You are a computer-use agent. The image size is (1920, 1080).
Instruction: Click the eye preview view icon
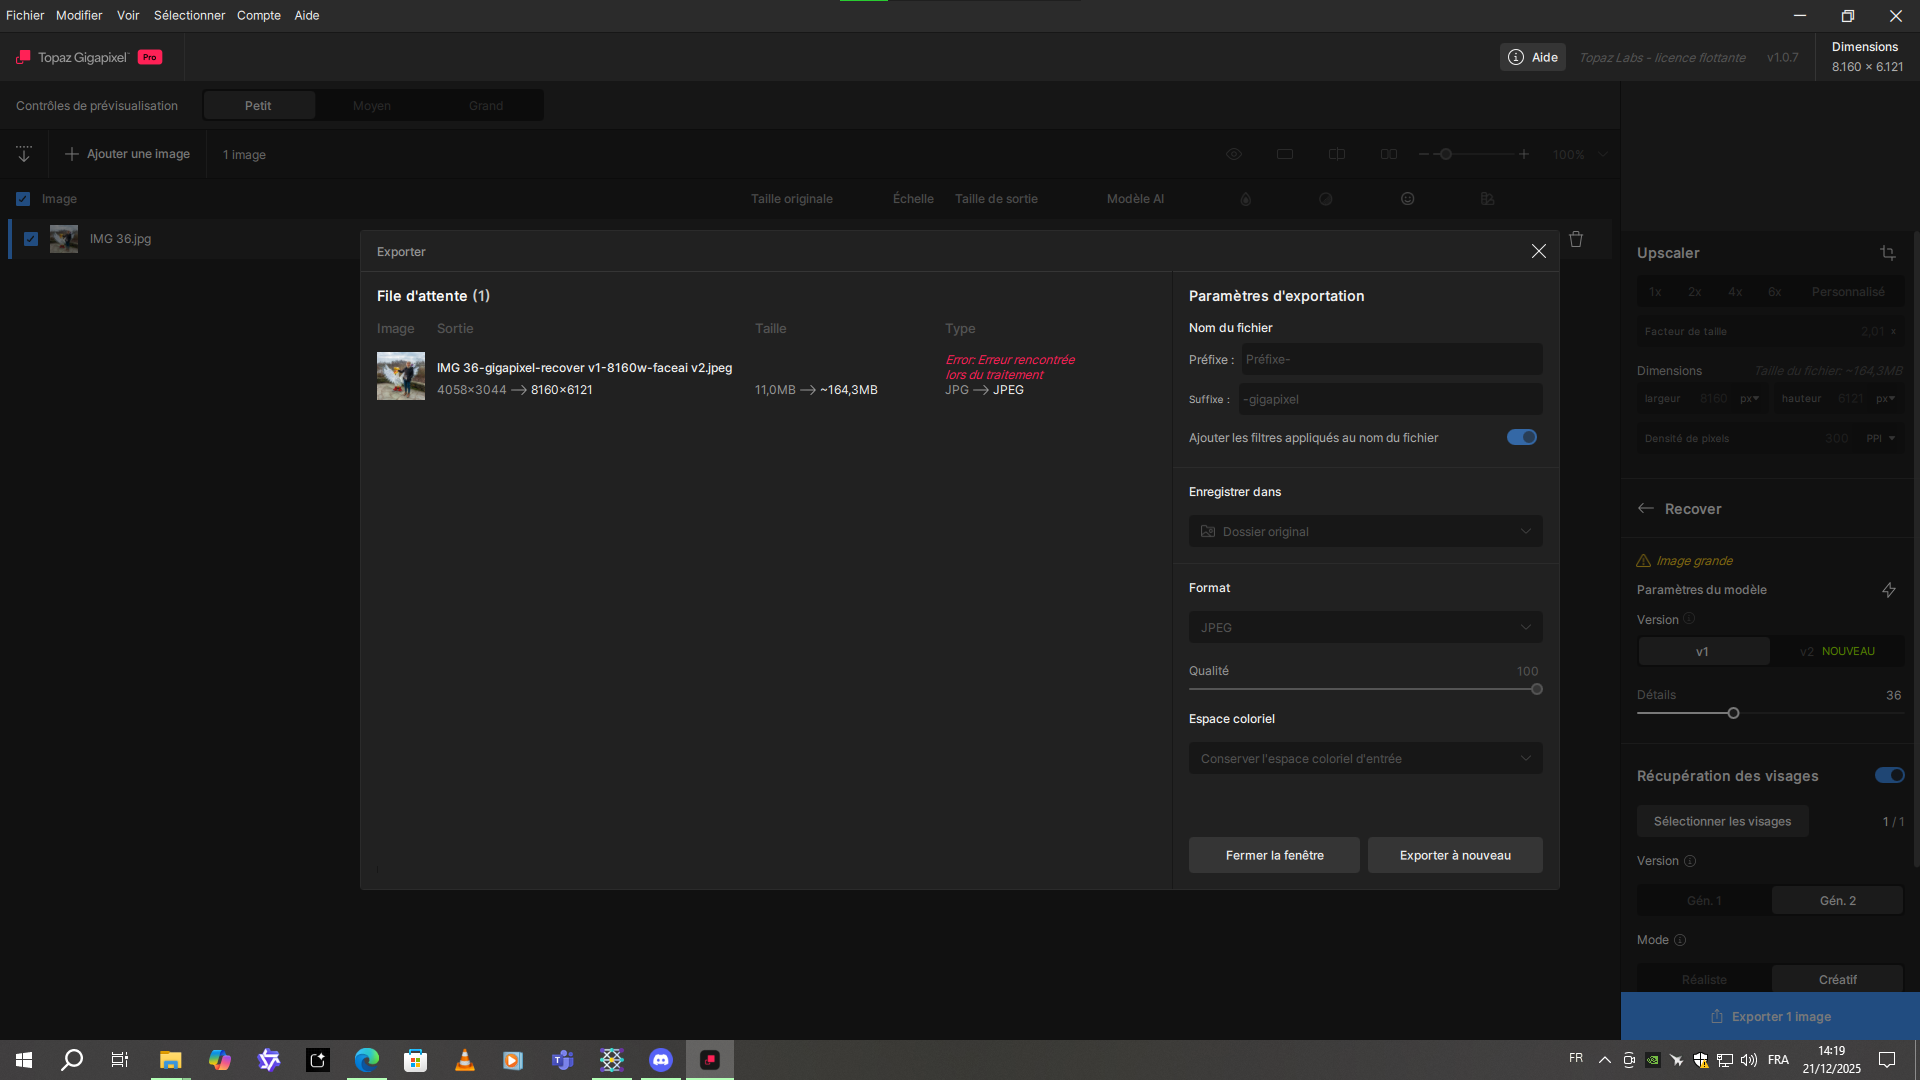click(x=1234, y=154)
